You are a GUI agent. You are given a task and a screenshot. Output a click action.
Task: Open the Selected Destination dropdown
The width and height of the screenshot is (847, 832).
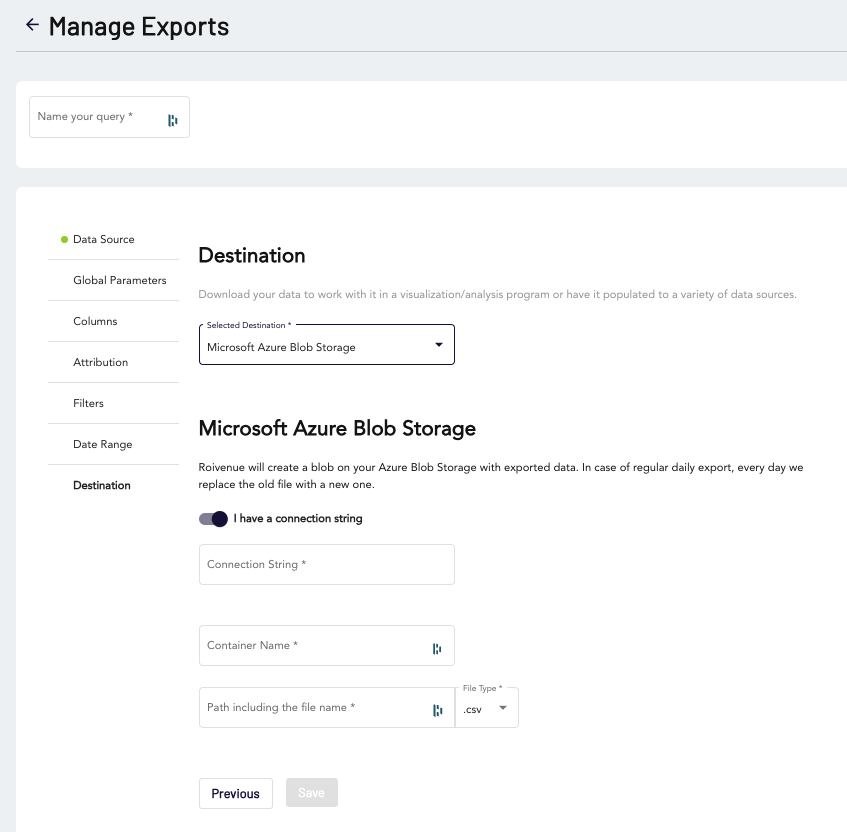click(x=326, y=345)
